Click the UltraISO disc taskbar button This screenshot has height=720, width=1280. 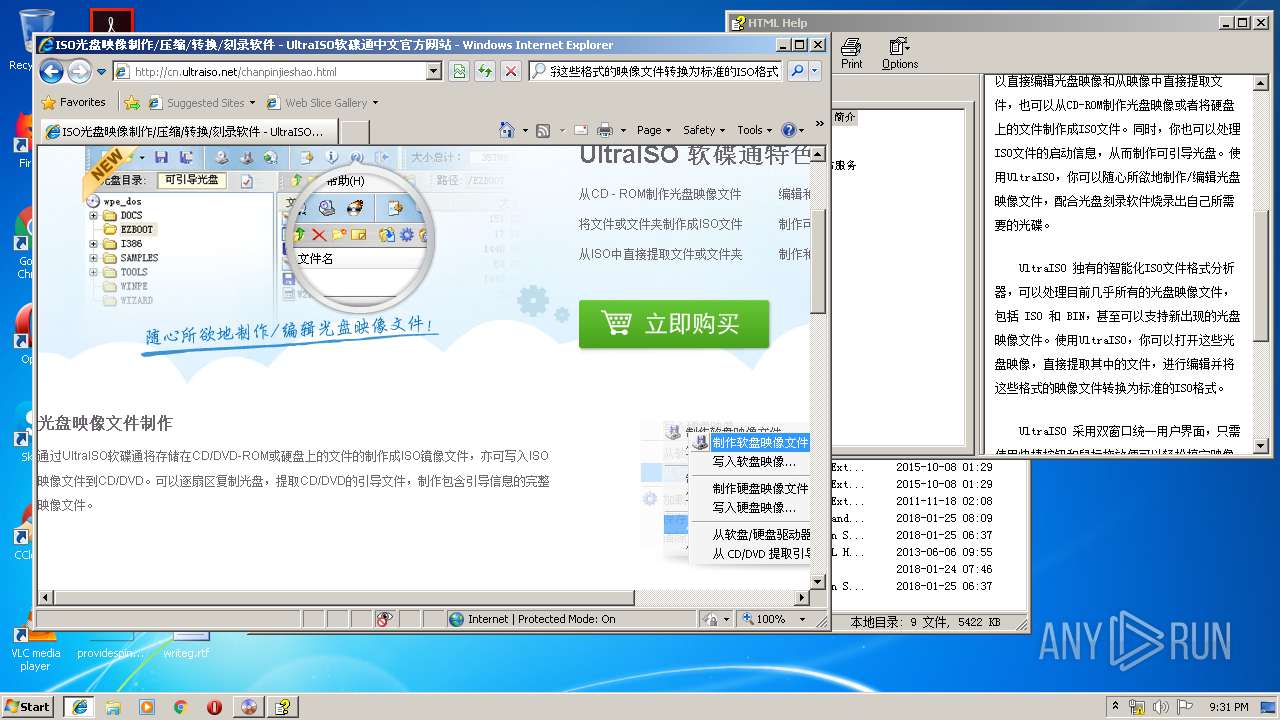249,707
